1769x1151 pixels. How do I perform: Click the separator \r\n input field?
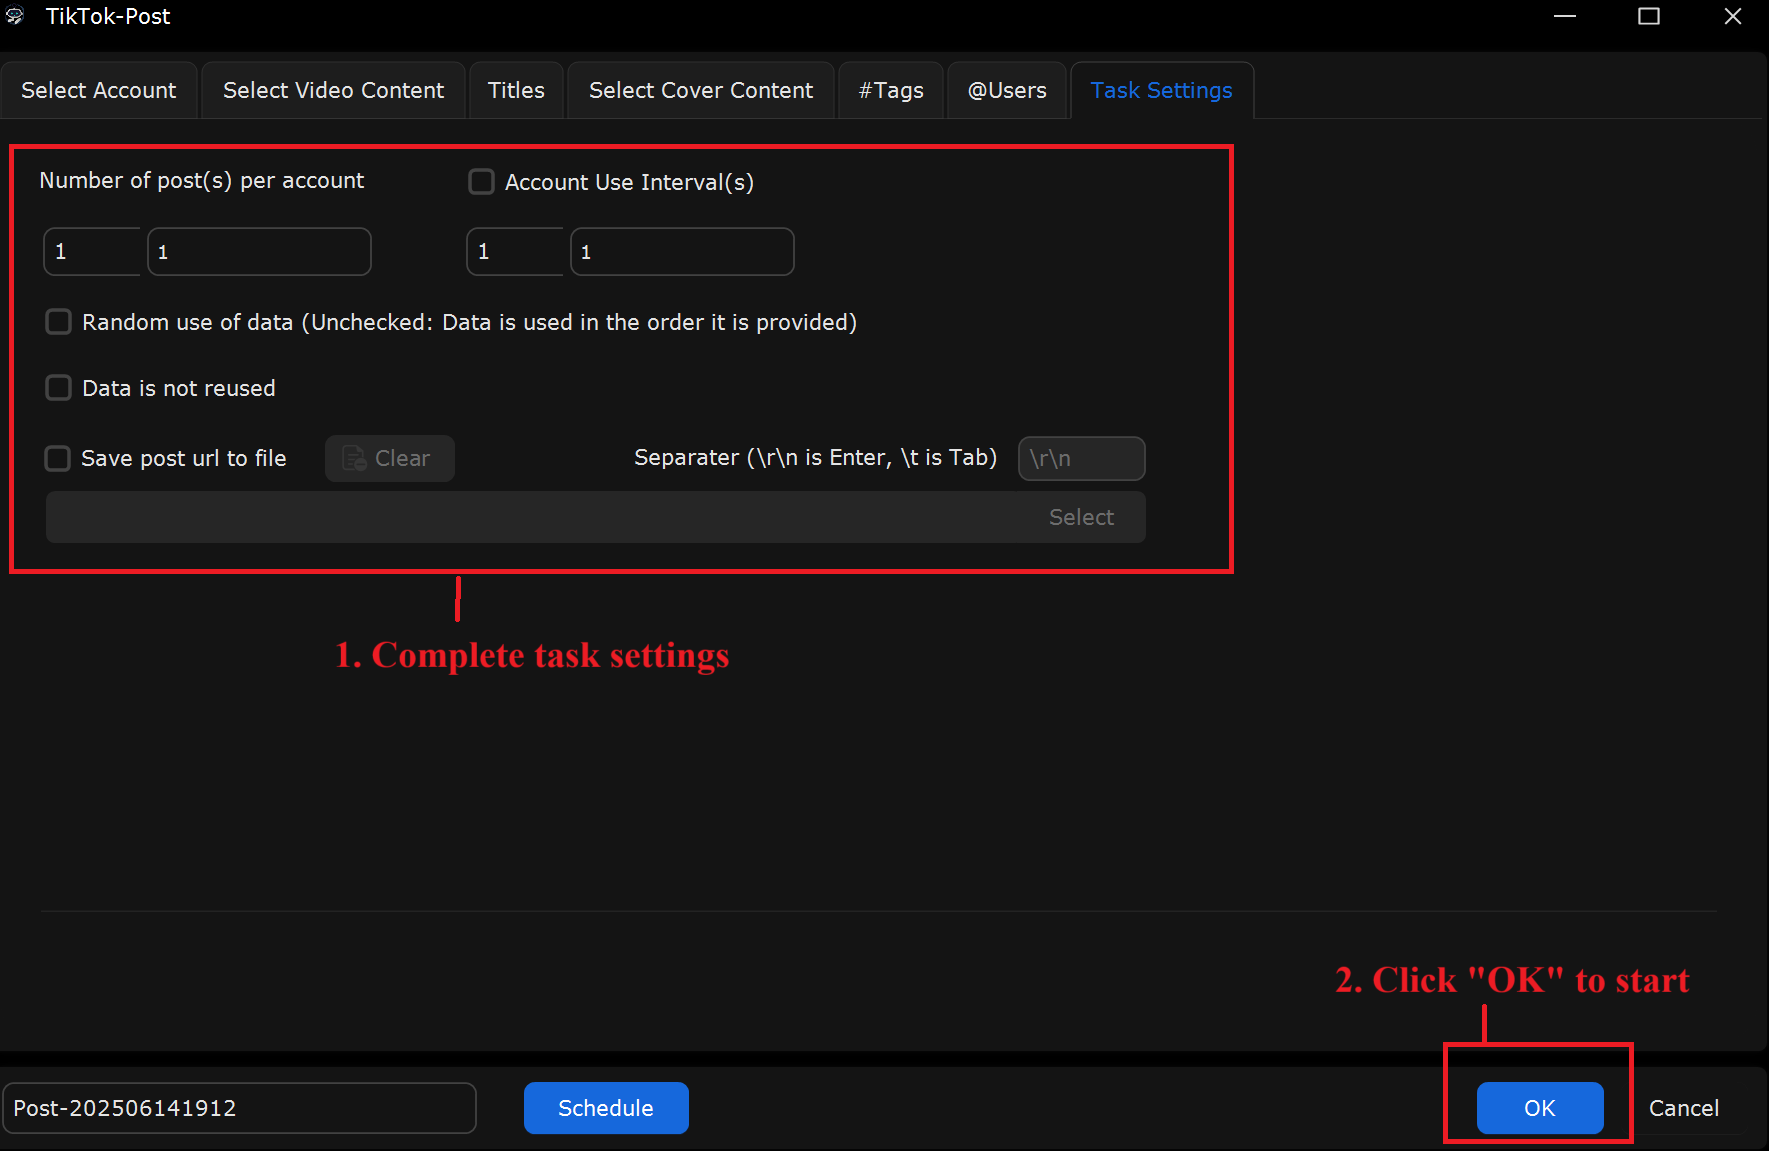coord(1081,458)
